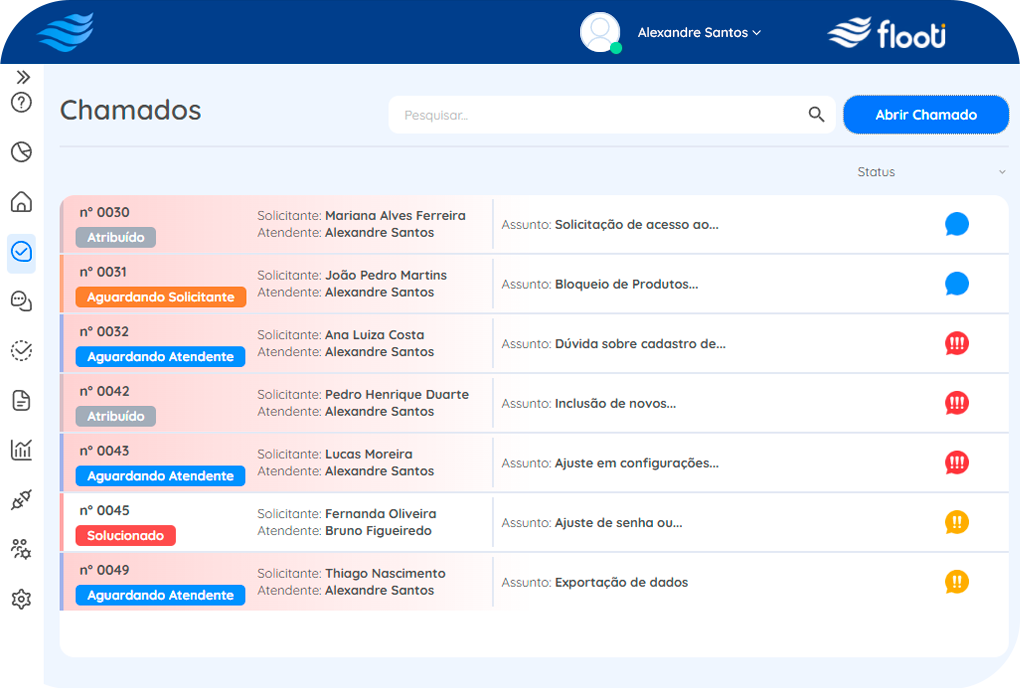Image resolution: width=1020 pixels, height=689 pixels.
Task: Click the Solucionado status badge on 0045
Action: [x=125, y=536]
